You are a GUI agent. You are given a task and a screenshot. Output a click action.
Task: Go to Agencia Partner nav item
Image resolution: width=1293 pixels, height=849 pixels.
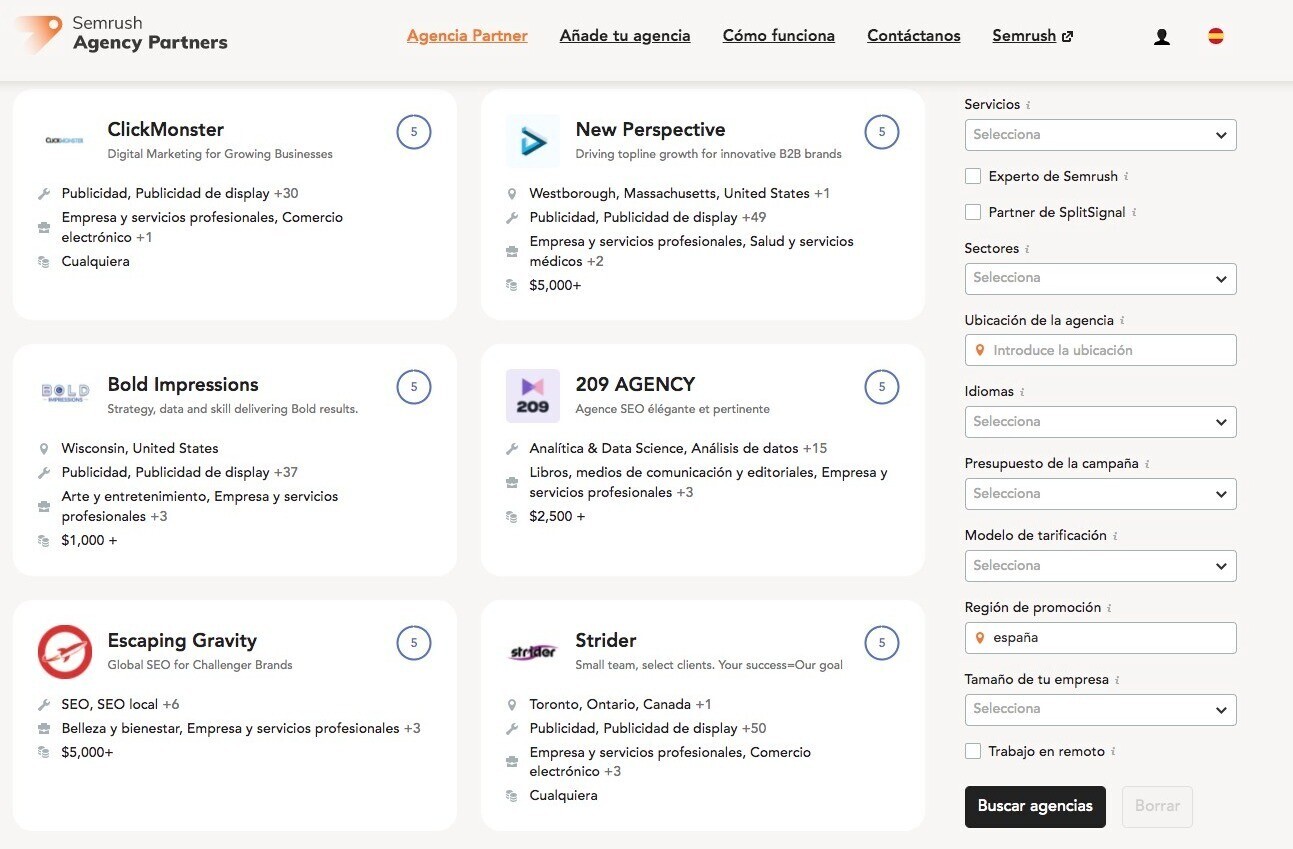(x=467, y=36)
